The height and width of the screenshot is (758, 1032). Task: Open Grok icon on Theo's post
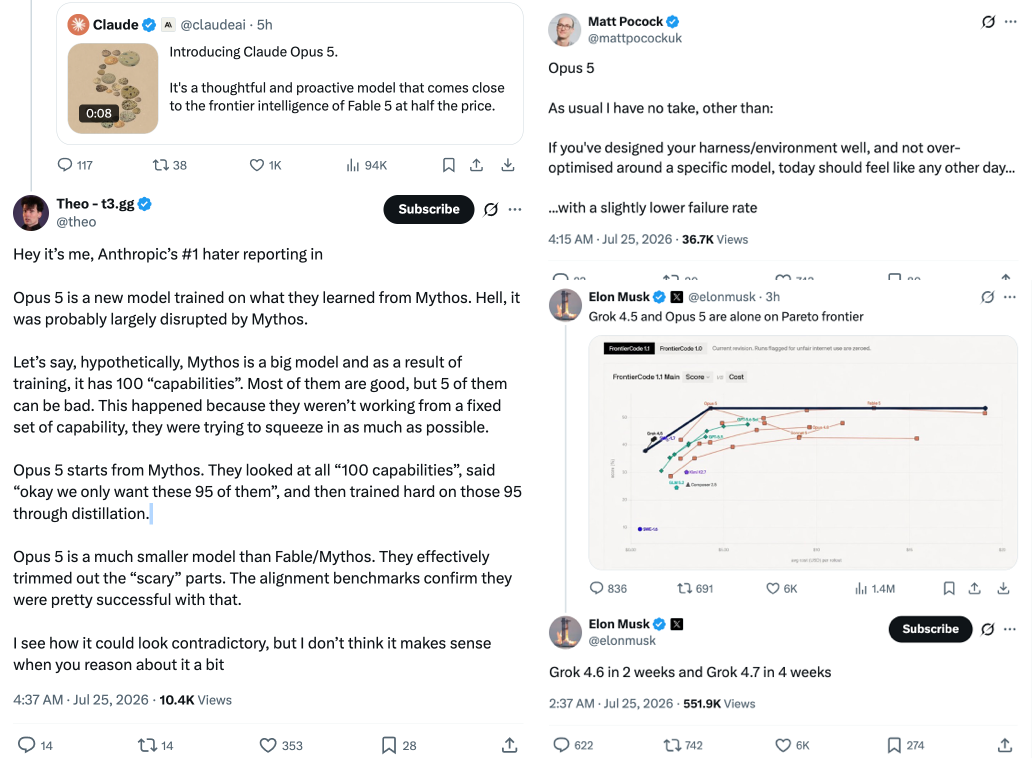point(491,210)
